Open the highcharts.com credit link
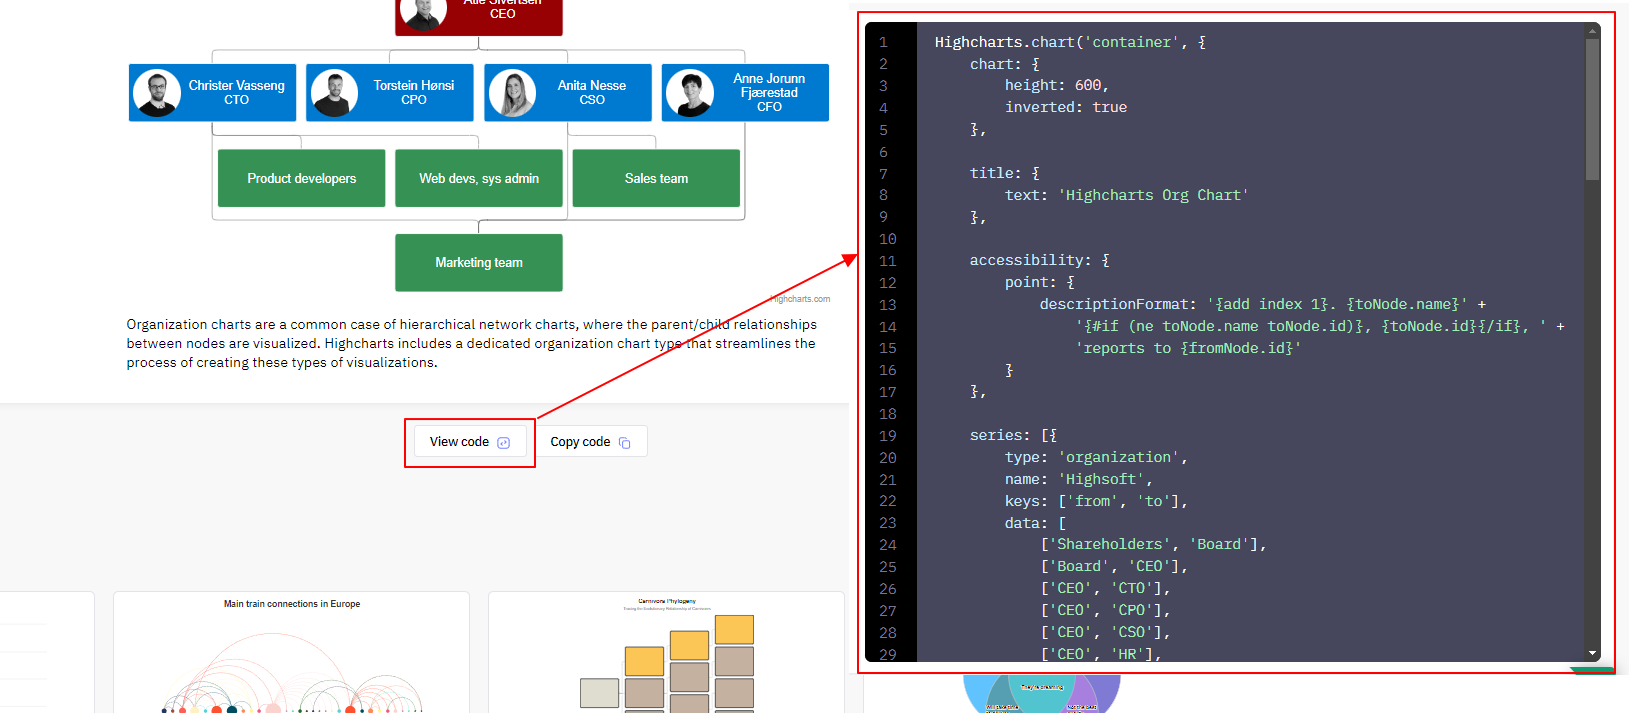The height and width of the screenshot is (713, 1645). coord(801,299)
